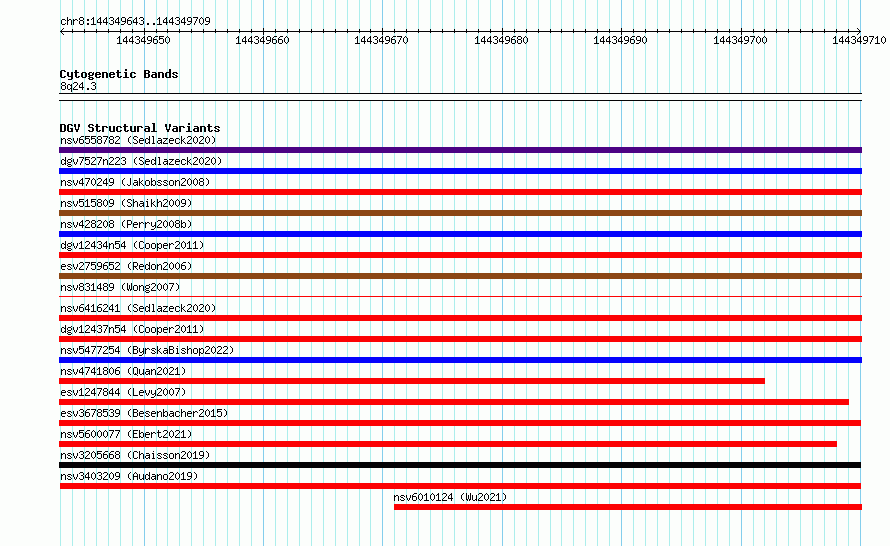Click the 8q24.3 band label
Viewport: 890px width, 546px height.
78,86
